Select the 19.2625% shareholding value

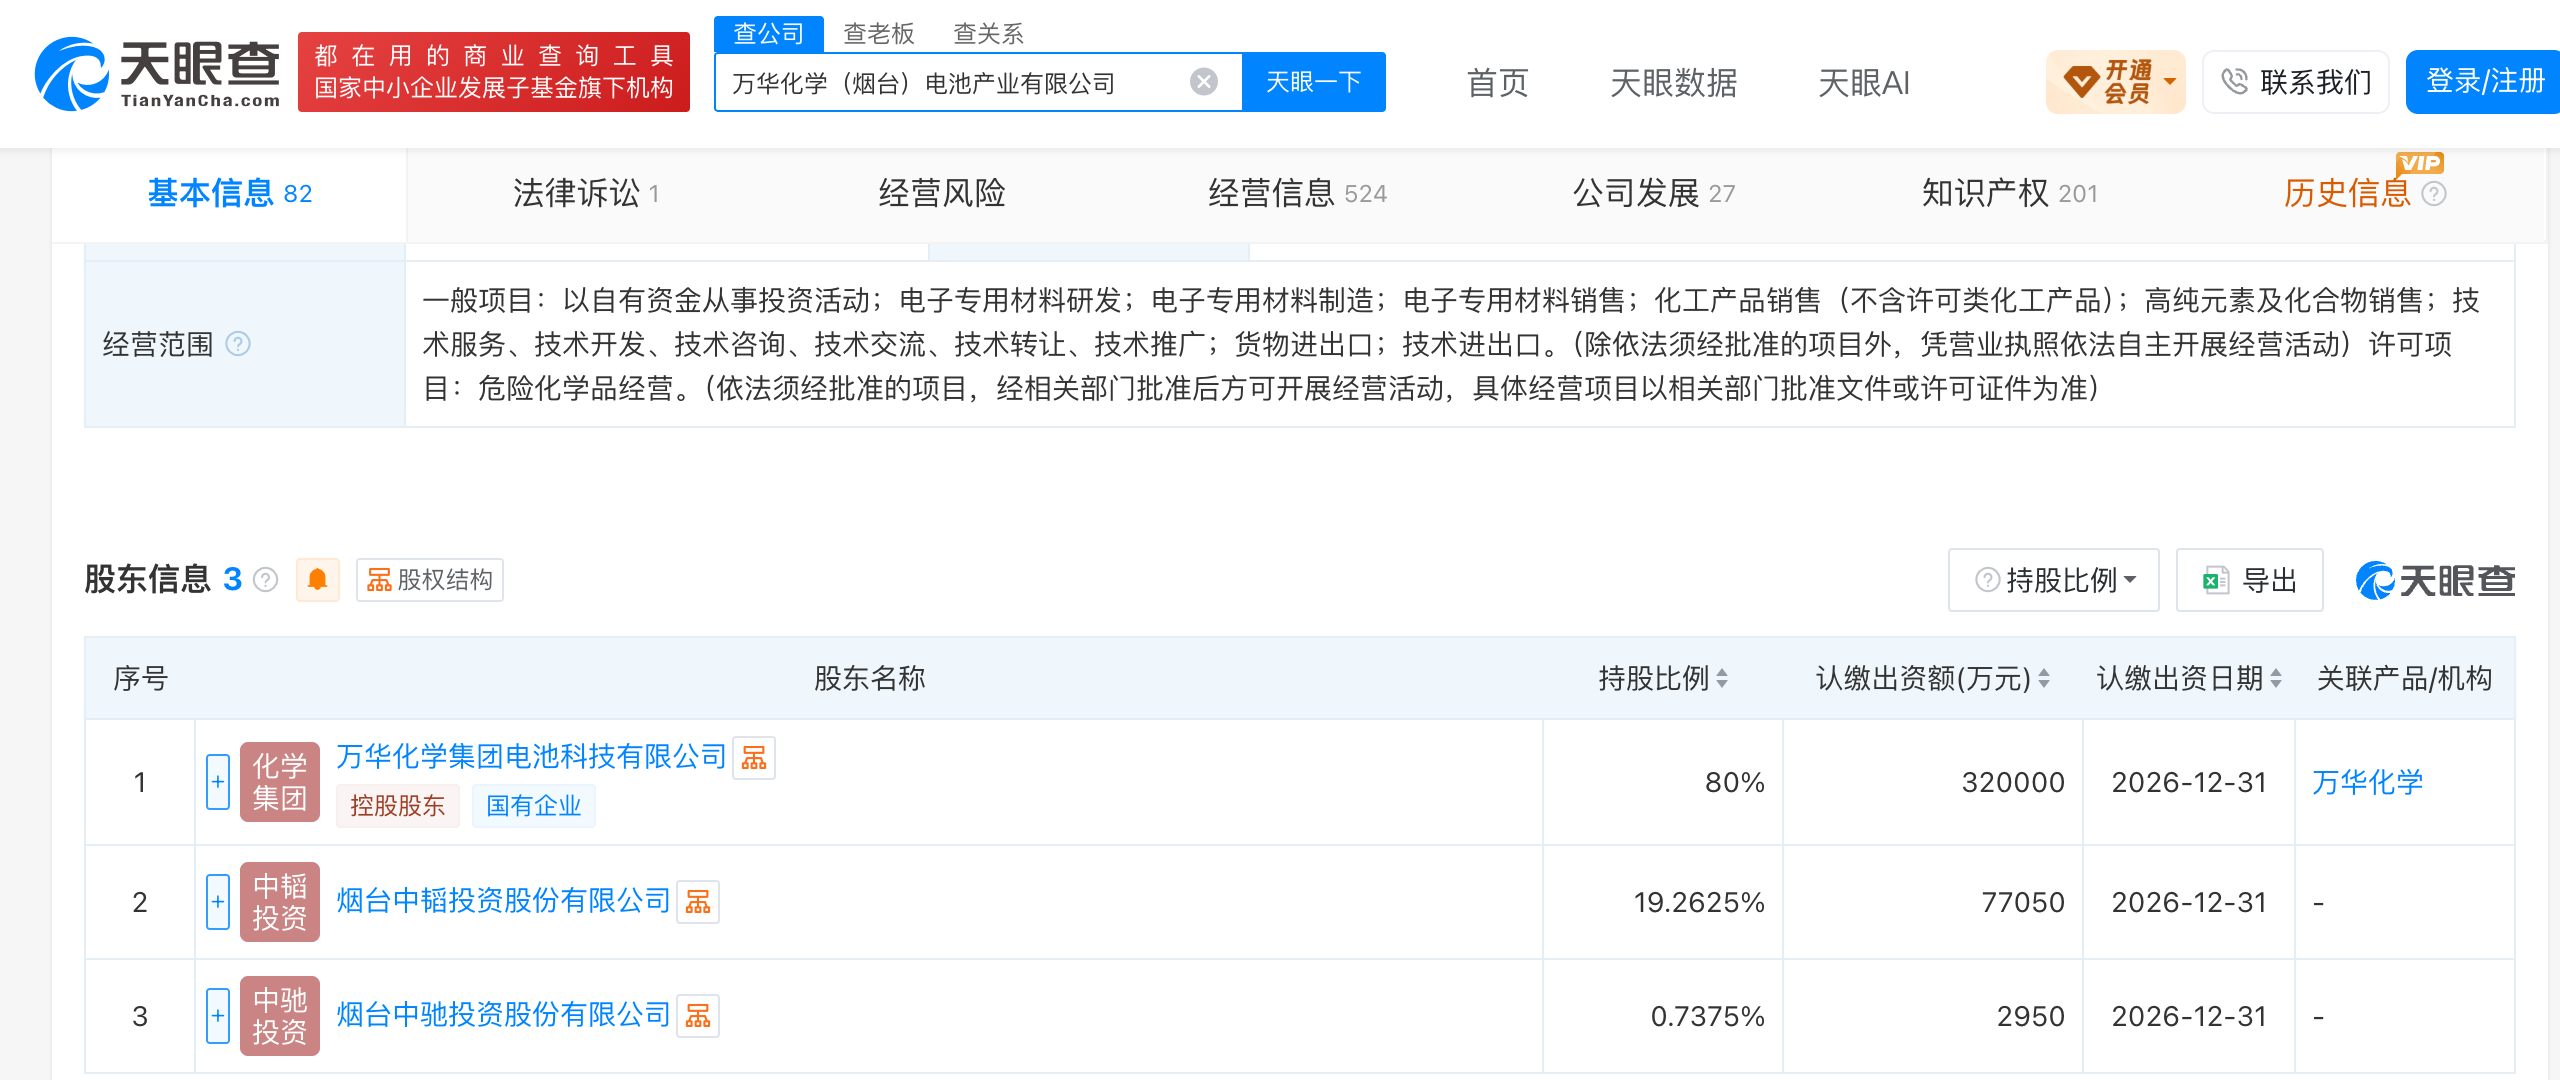(x=1699, y=902)
